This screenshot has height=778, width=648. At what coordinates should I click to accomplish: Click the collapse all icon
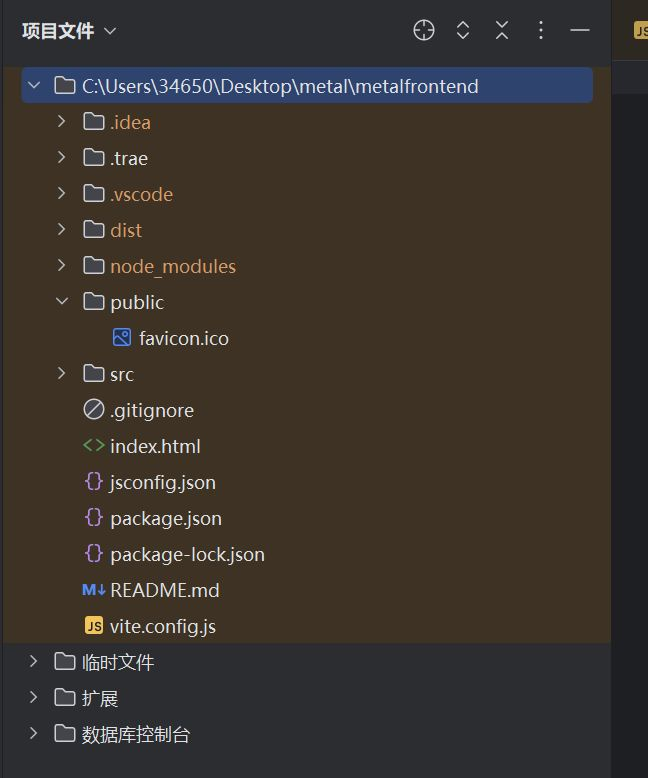click(502, 30)
